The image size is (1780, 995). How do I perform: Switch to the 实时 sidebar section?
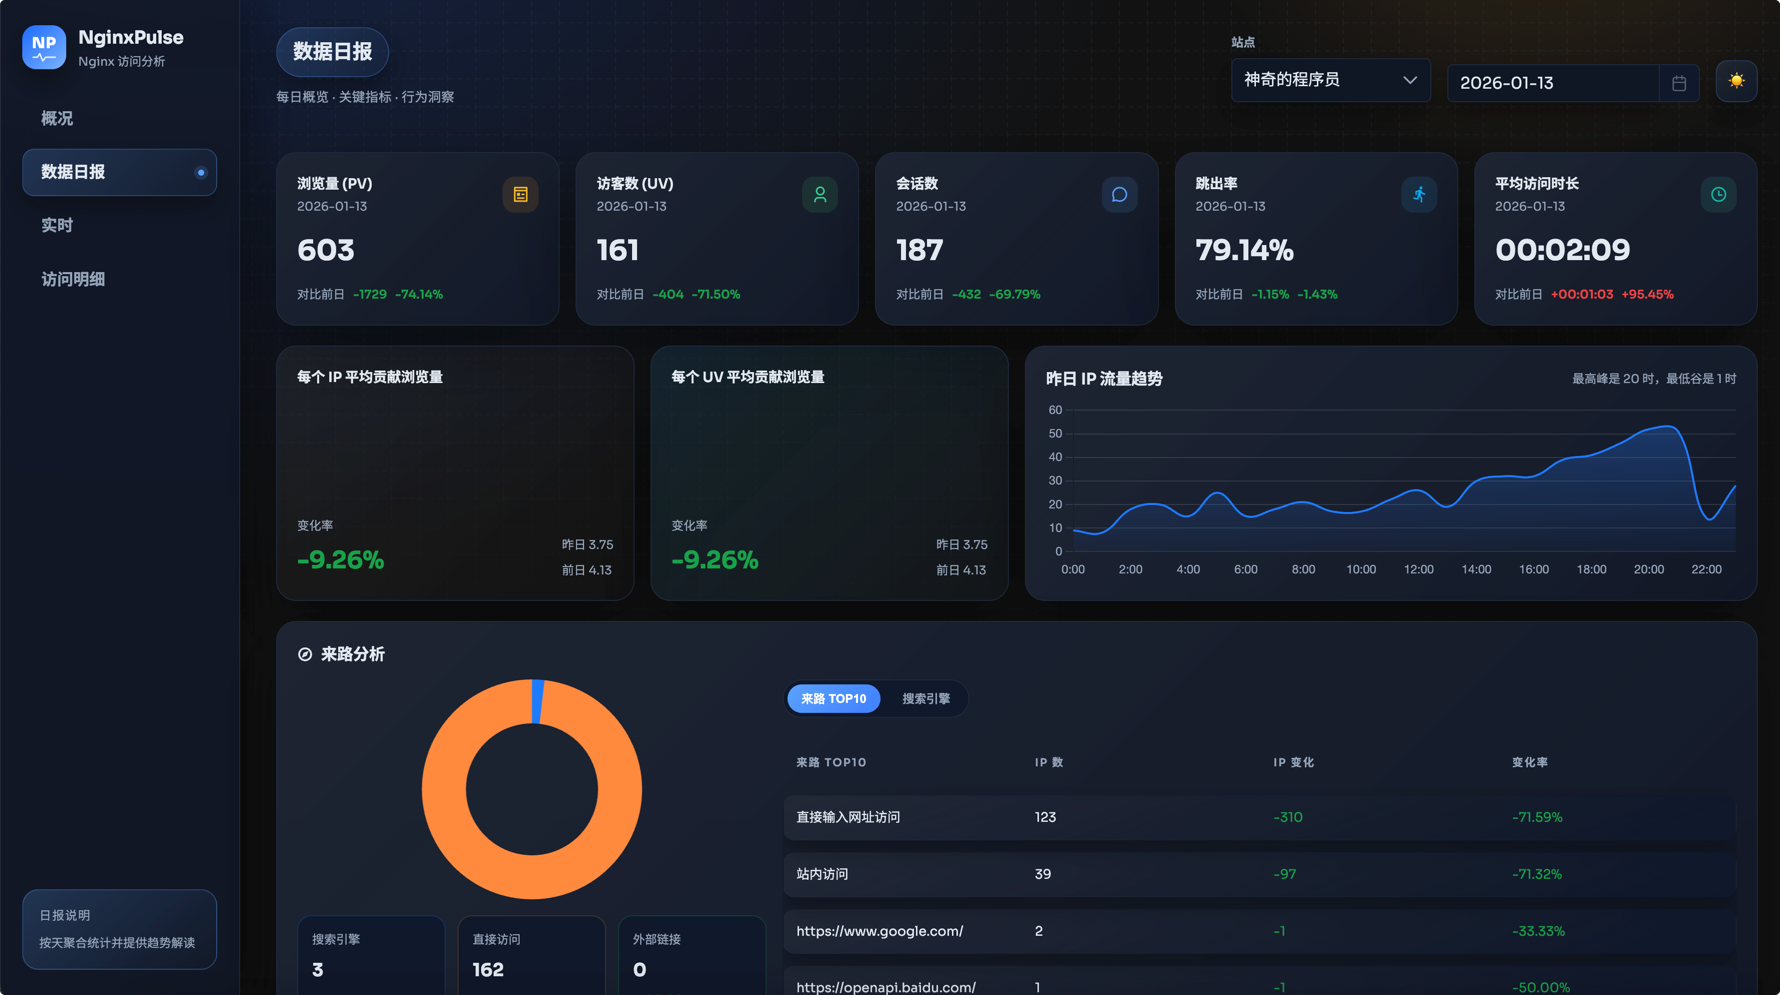(x=57, y=225)
